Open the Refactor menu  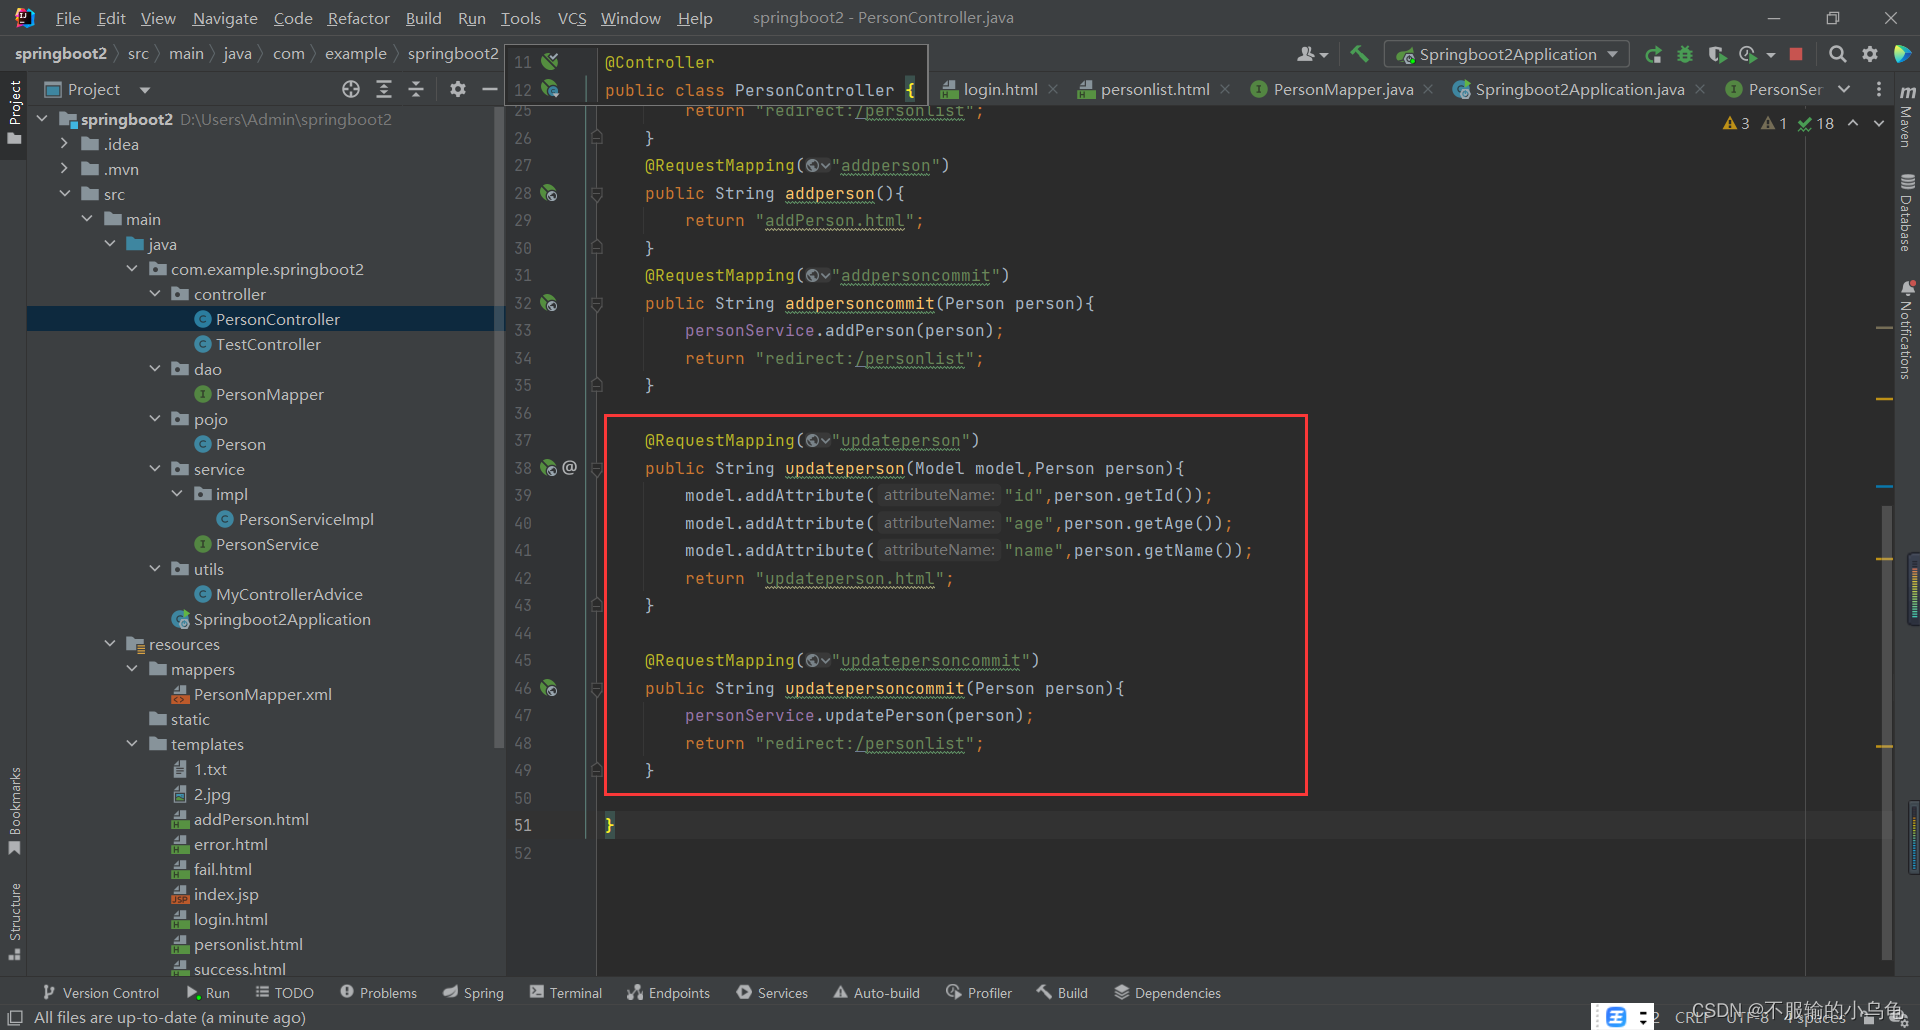(x=358, y=18)
